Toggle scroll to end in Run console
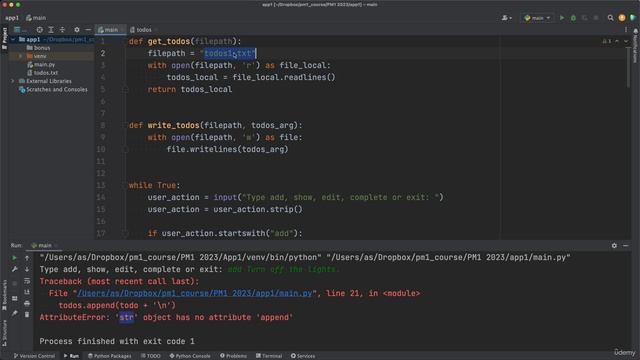The image size is (640, 360). pos(27,292)
